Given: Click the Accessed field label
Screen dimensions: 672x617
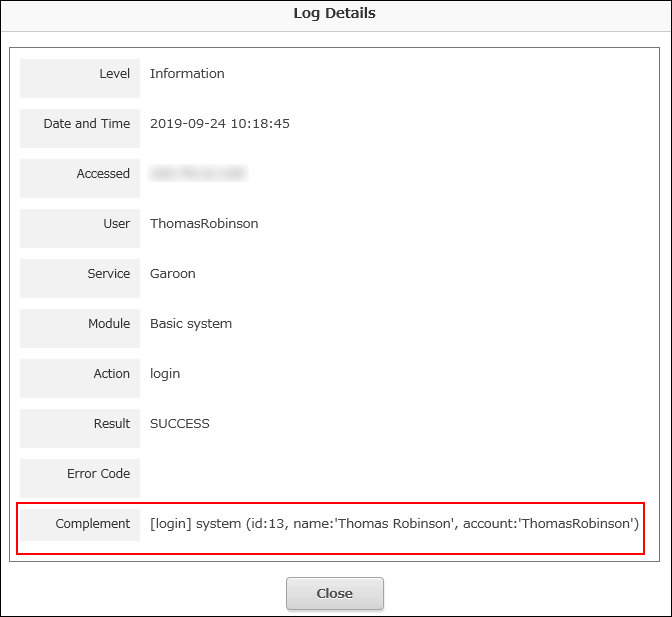Looking at the screenshot, I should coord(103,174).
